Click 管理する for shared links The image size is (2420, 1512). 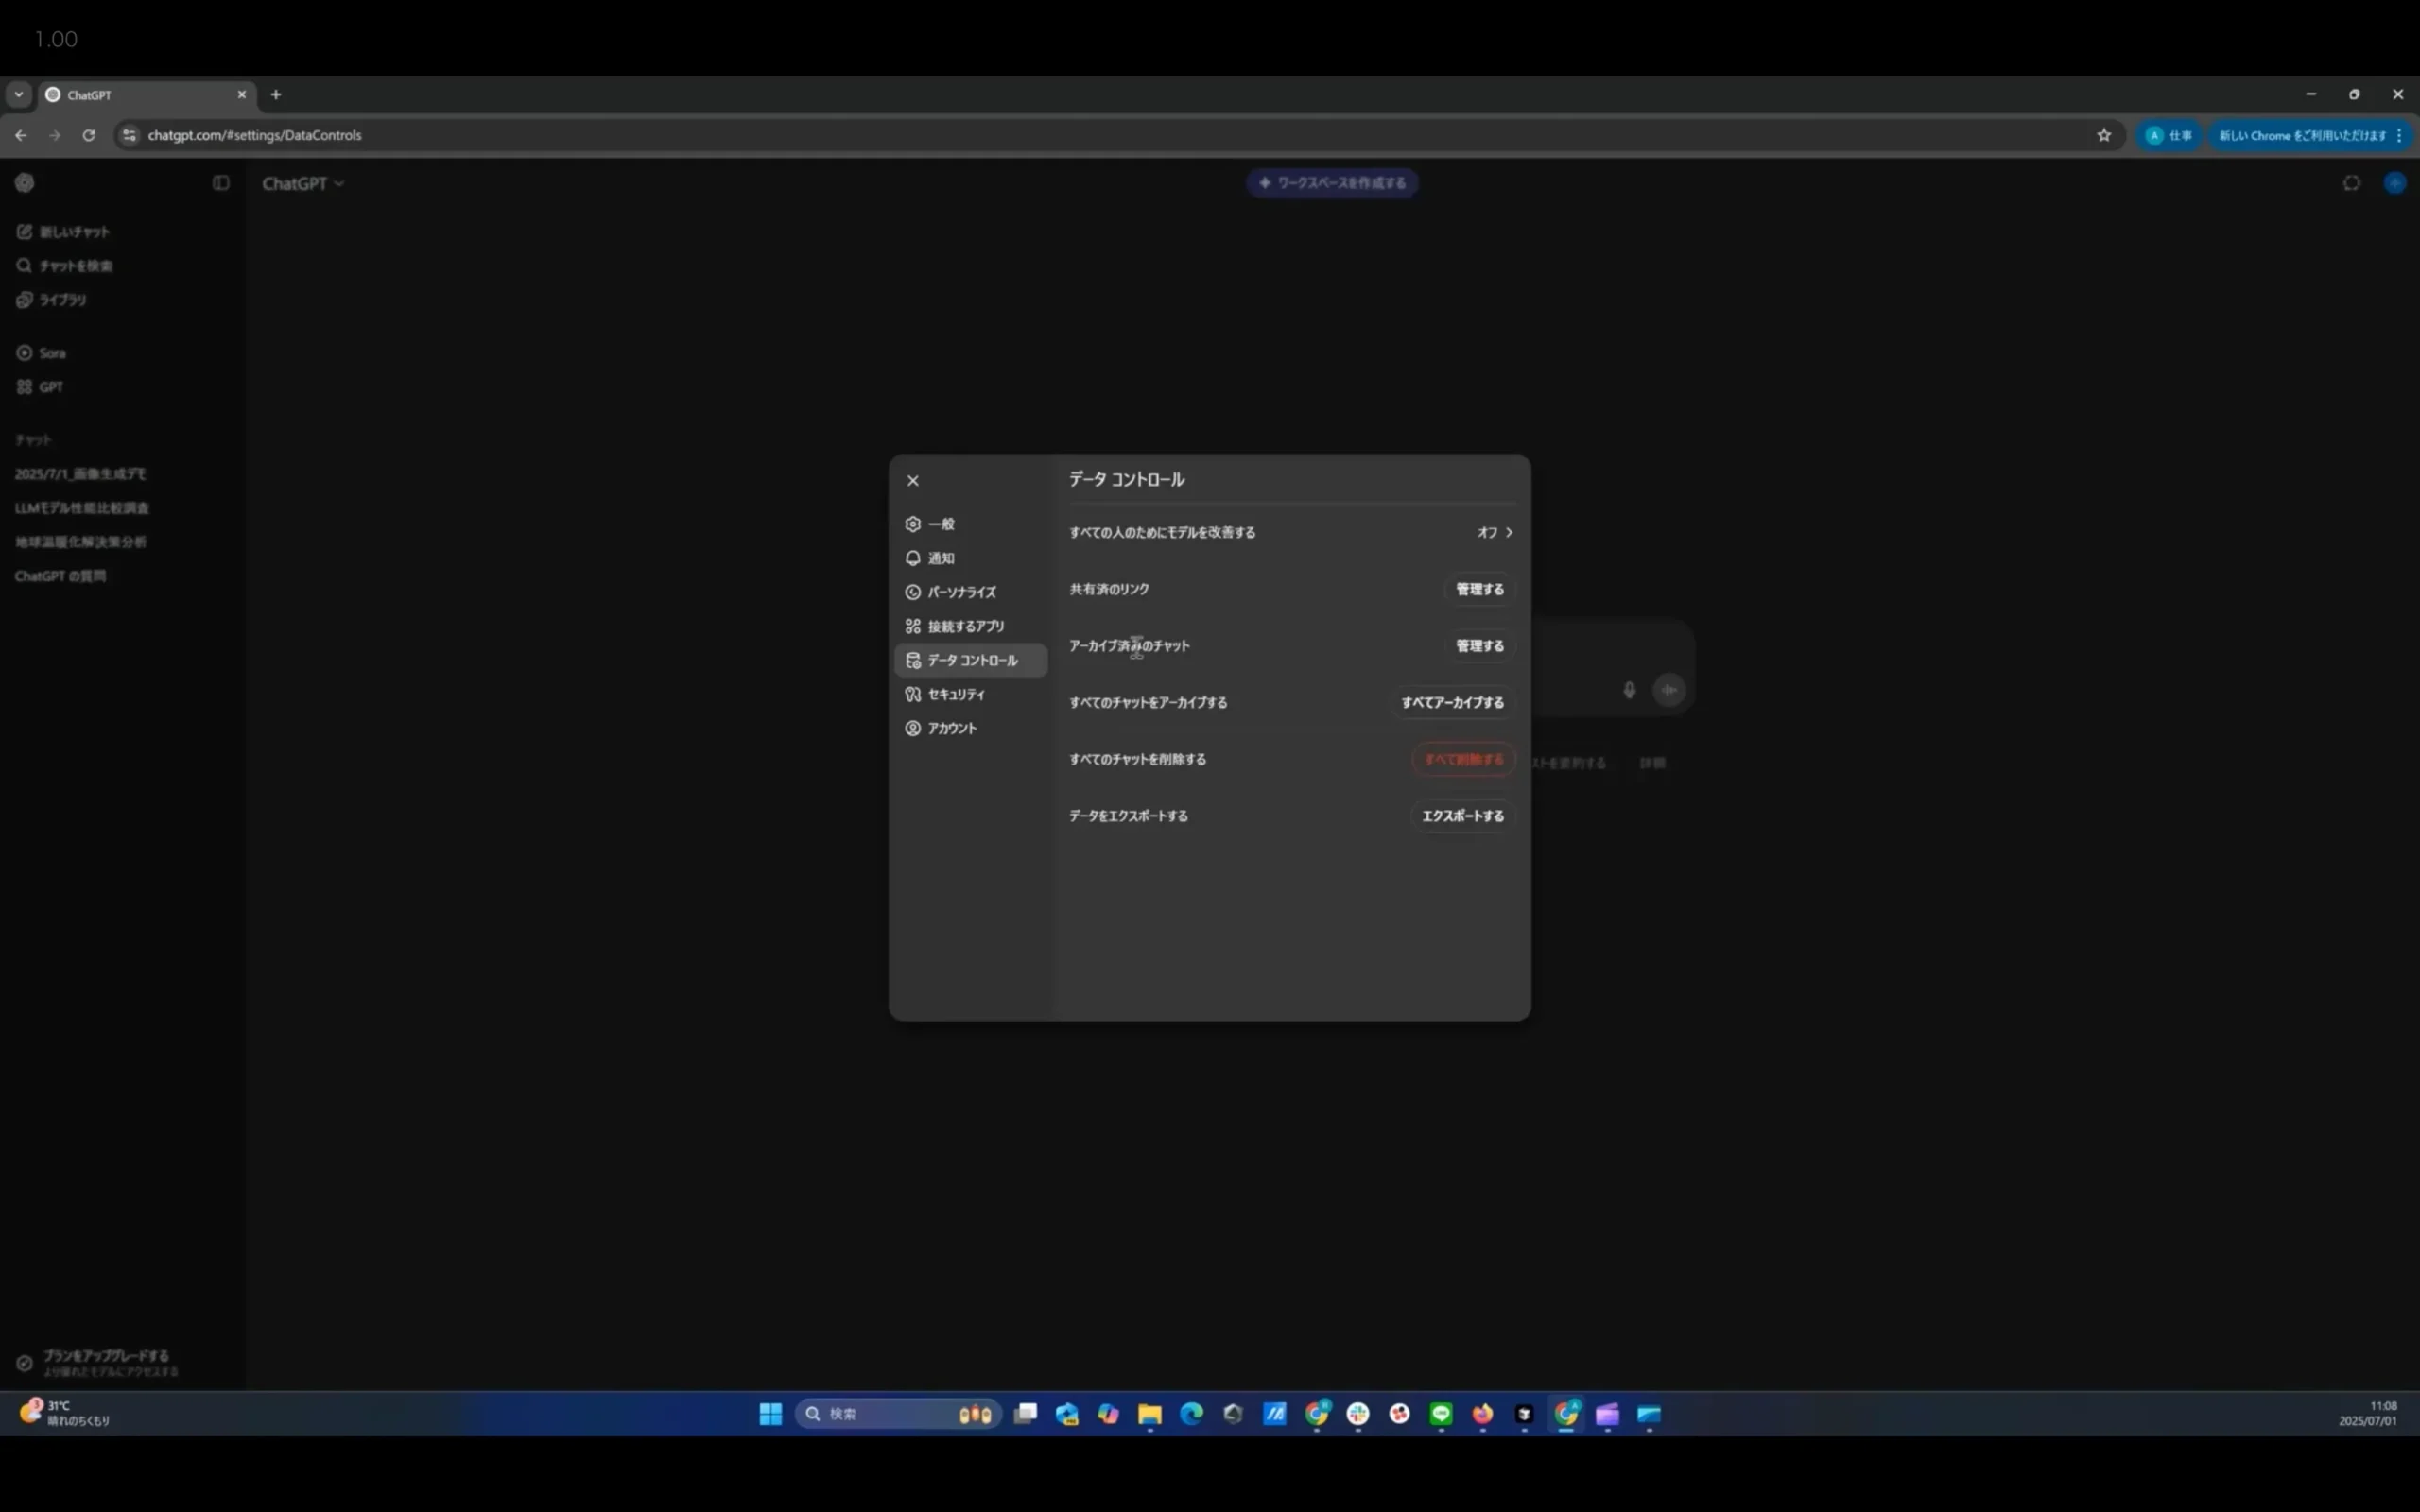[1479, 589]
